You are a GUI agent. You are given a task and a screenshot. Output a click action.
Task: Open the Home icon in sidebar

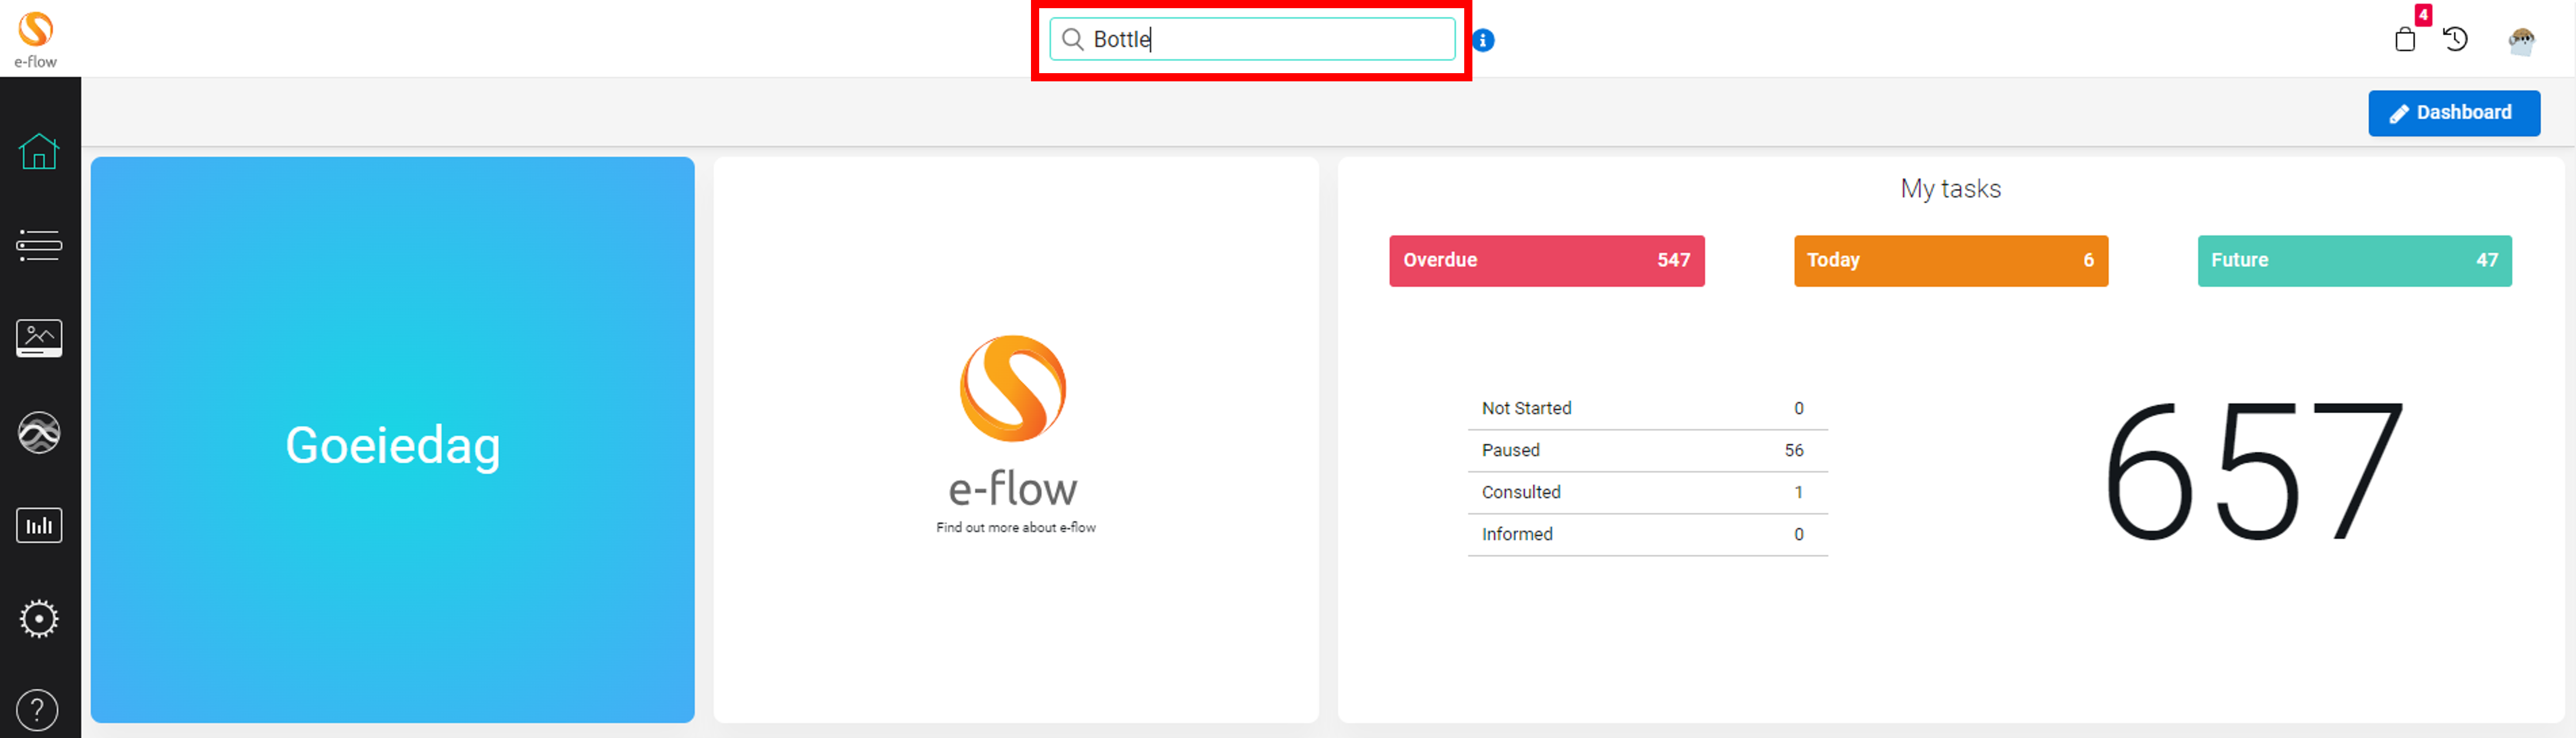(x=39, y=151)
